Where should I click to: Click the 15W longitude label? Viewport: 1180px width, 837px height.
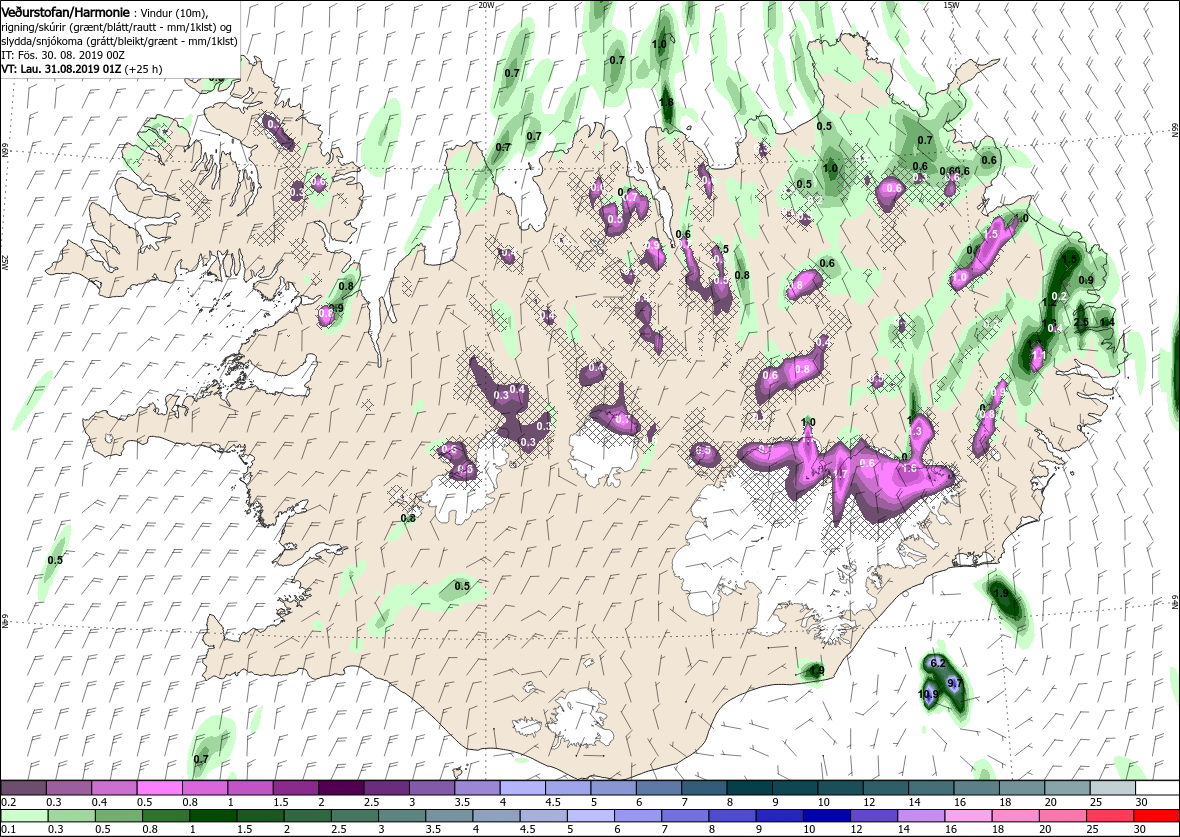(951, 5)
